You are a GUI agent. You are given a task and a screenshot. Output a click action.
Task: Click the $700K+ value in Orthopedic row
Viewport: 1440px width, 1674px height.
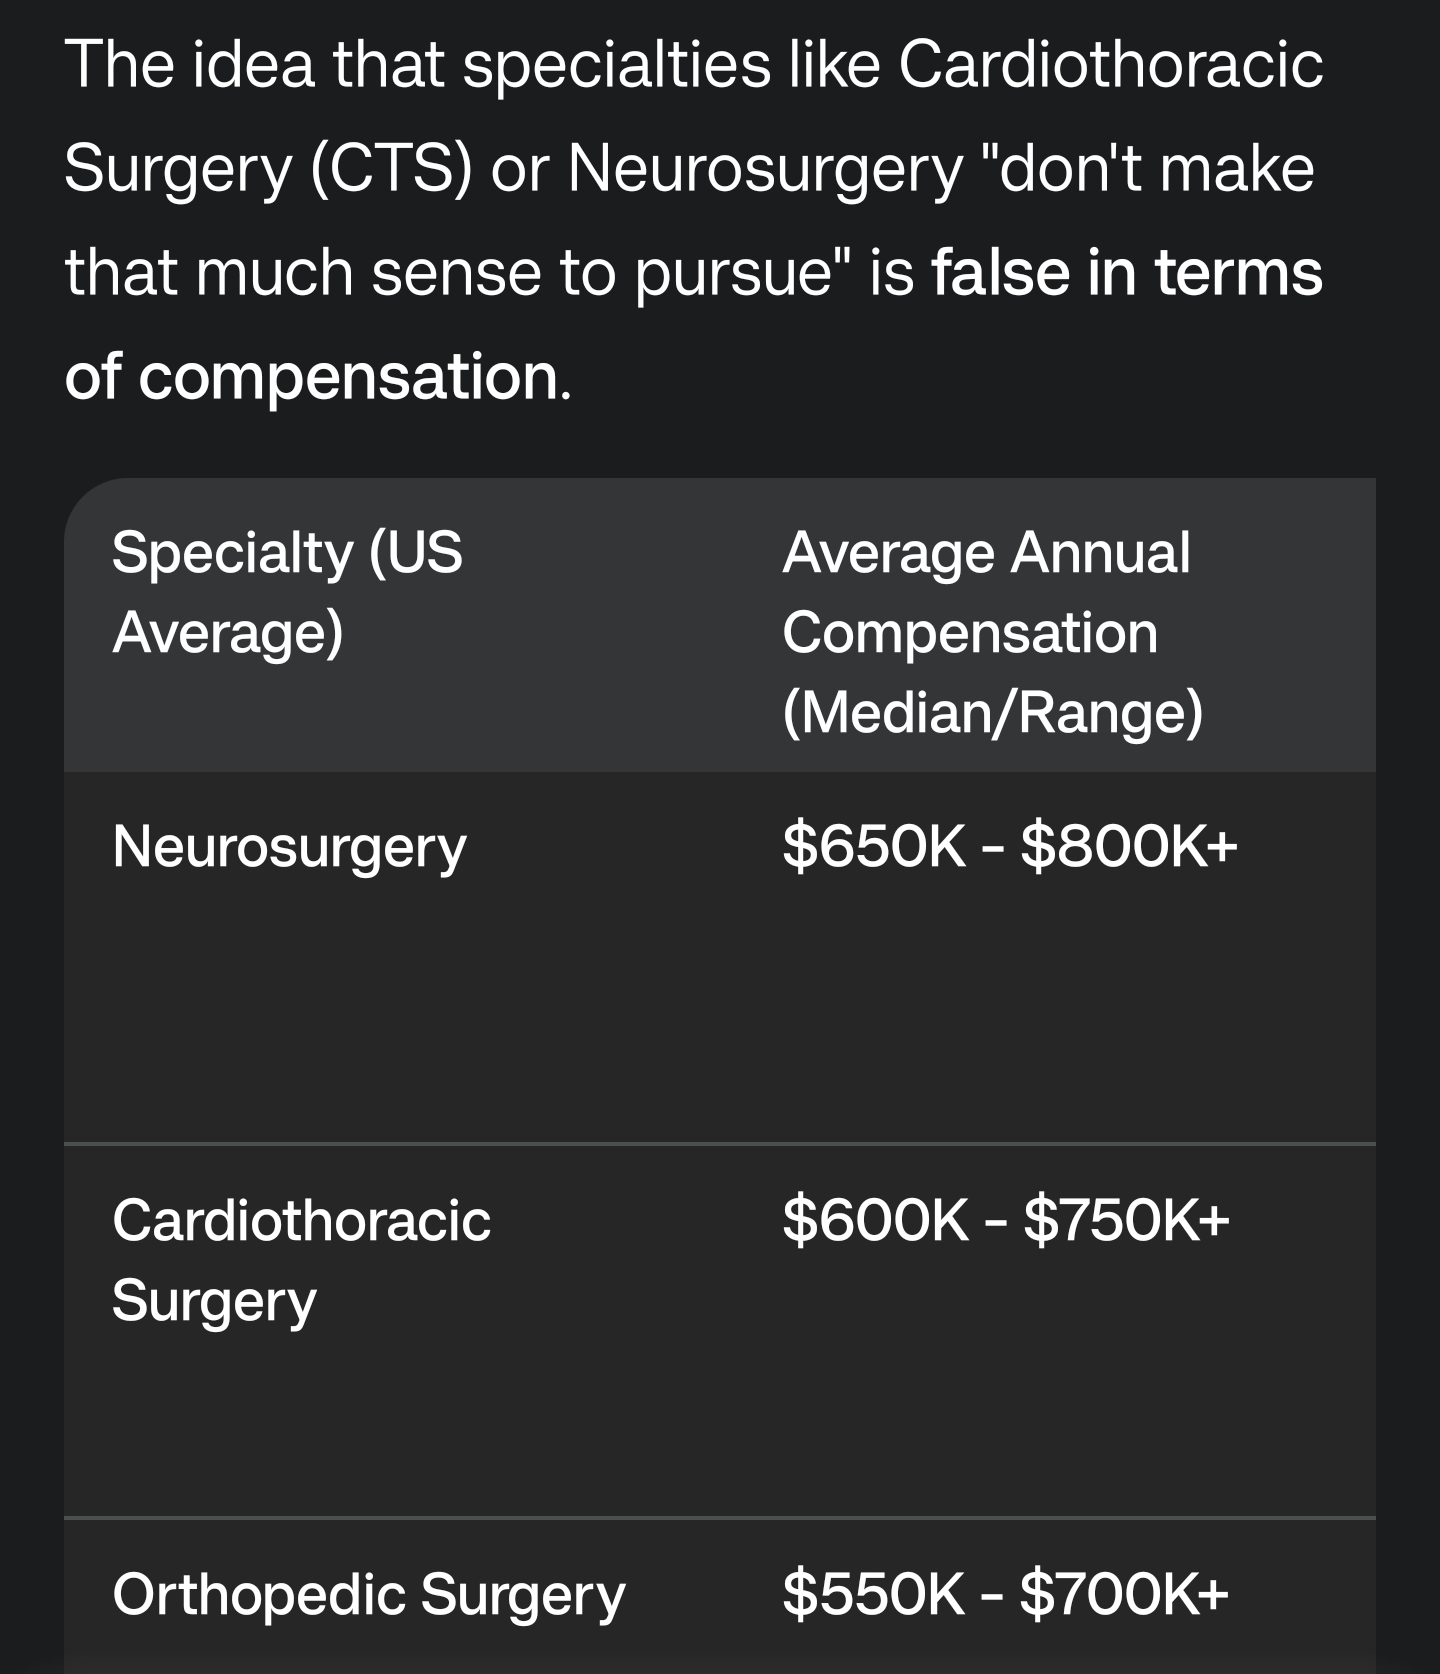(1125, 1594)
